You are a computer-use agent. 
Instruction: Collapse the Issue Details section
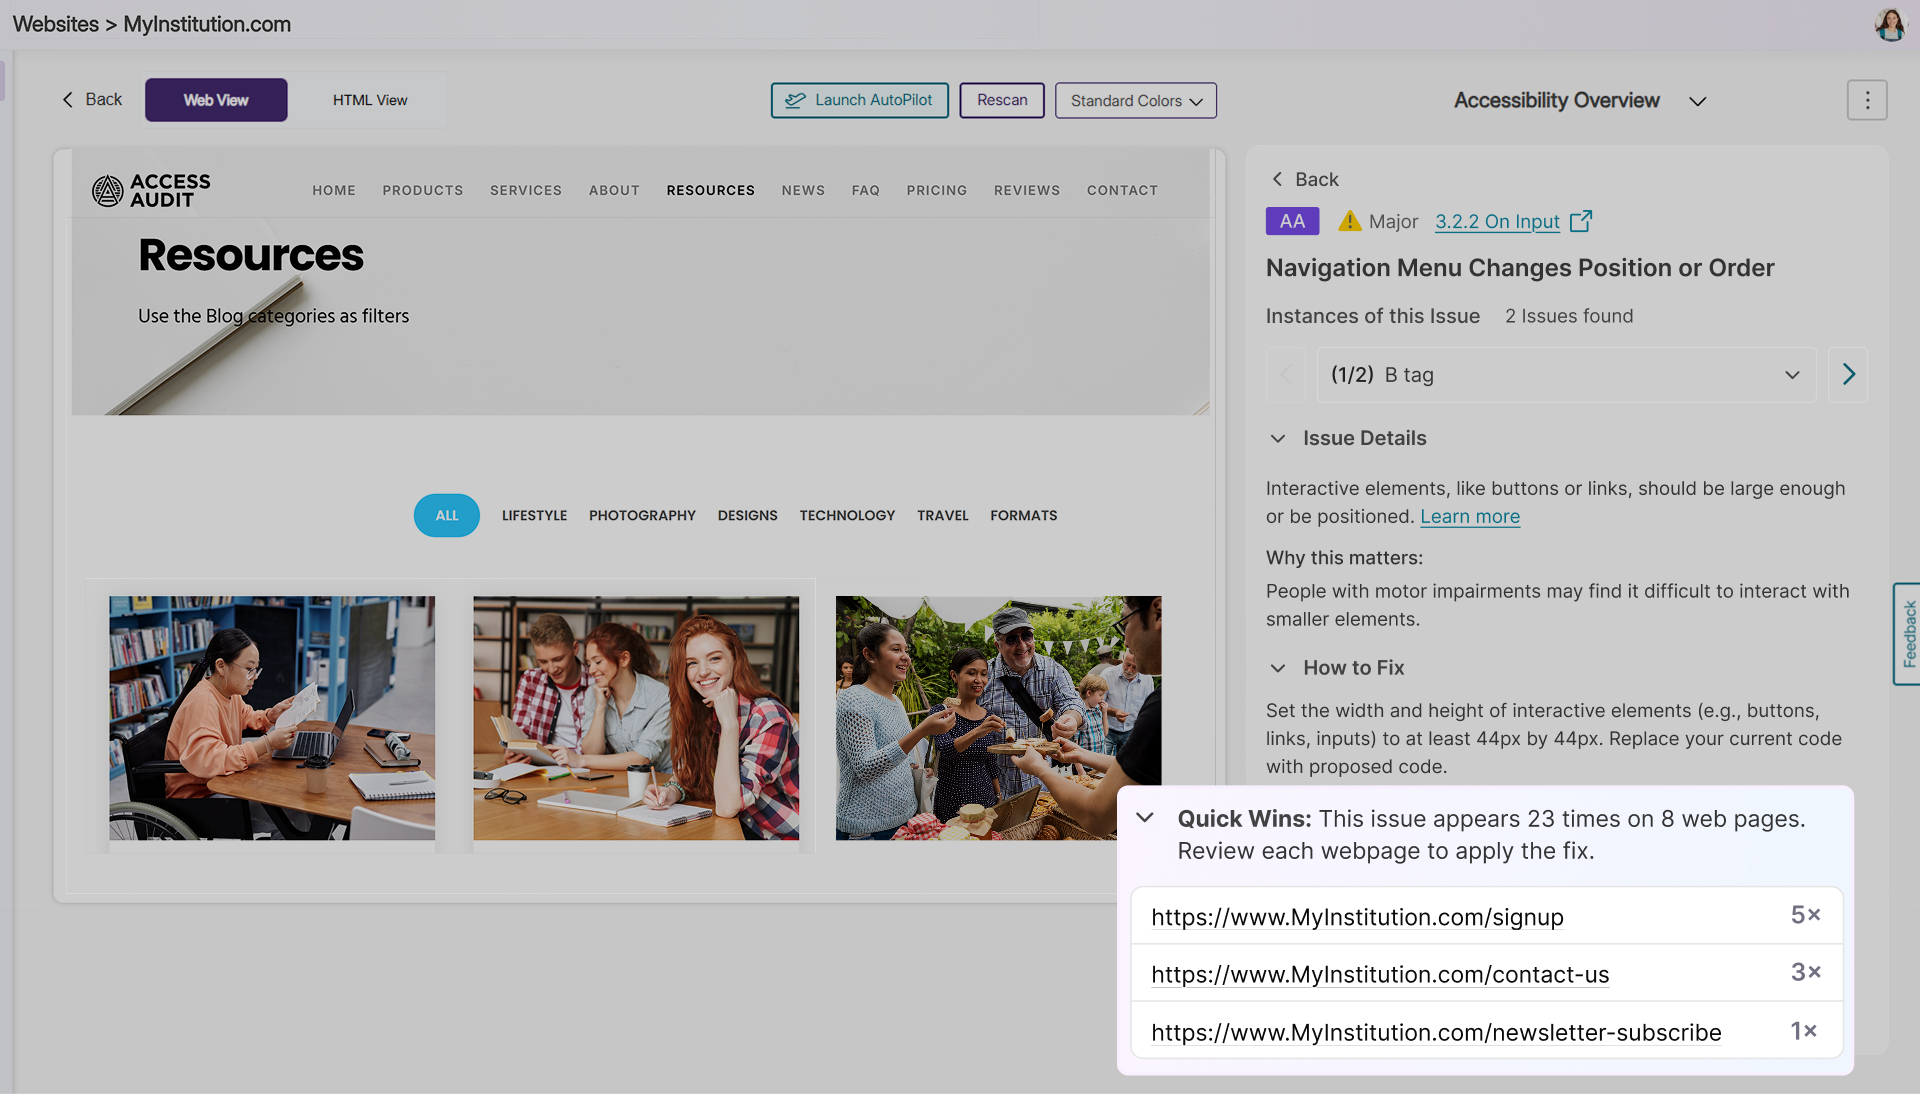(1277, 438)
